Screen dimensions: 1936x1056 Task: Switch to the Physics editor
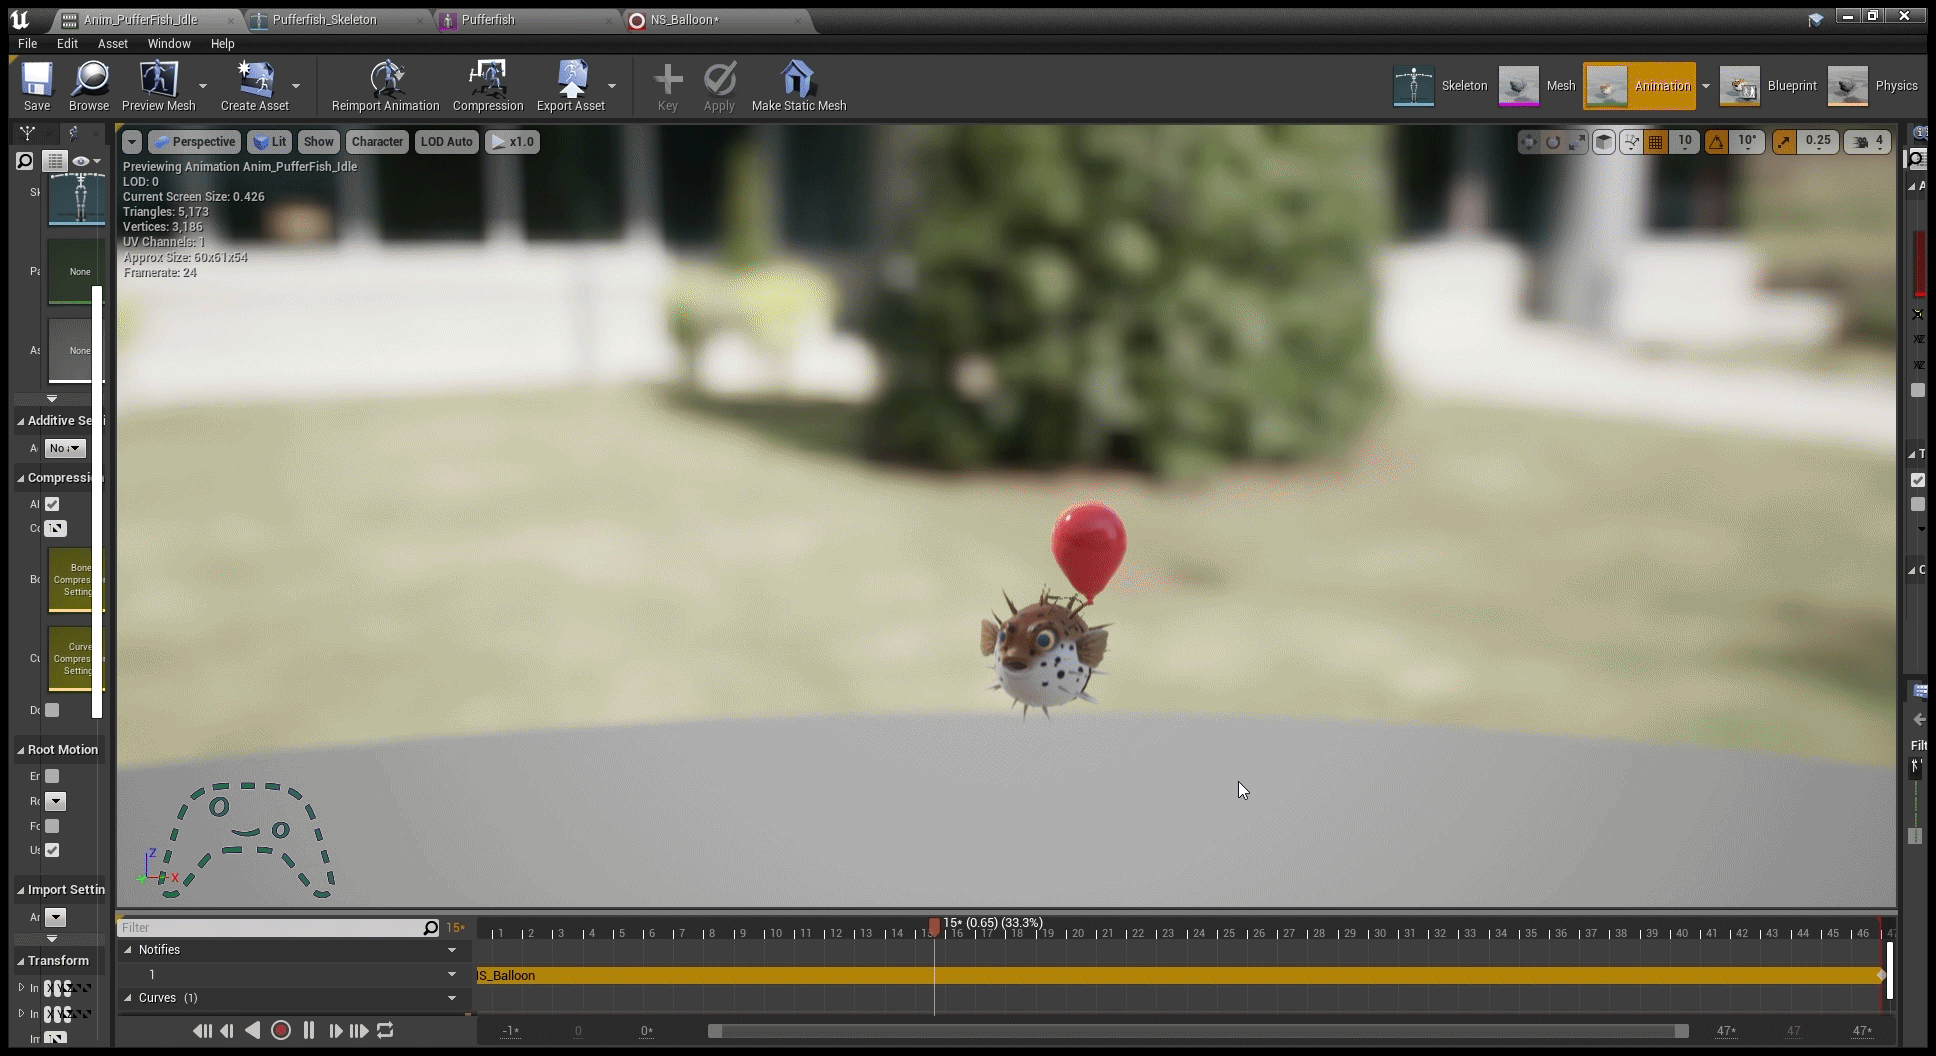point(1875,86)
